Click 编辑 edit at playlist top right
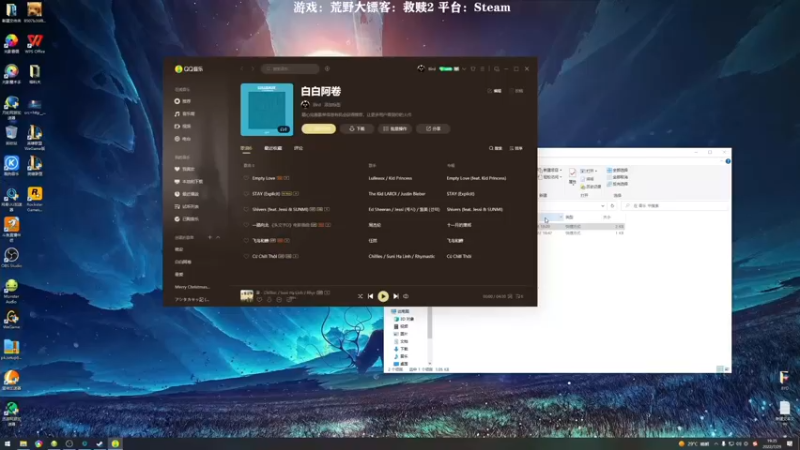 pyautogui.click(x=494, y=91)
